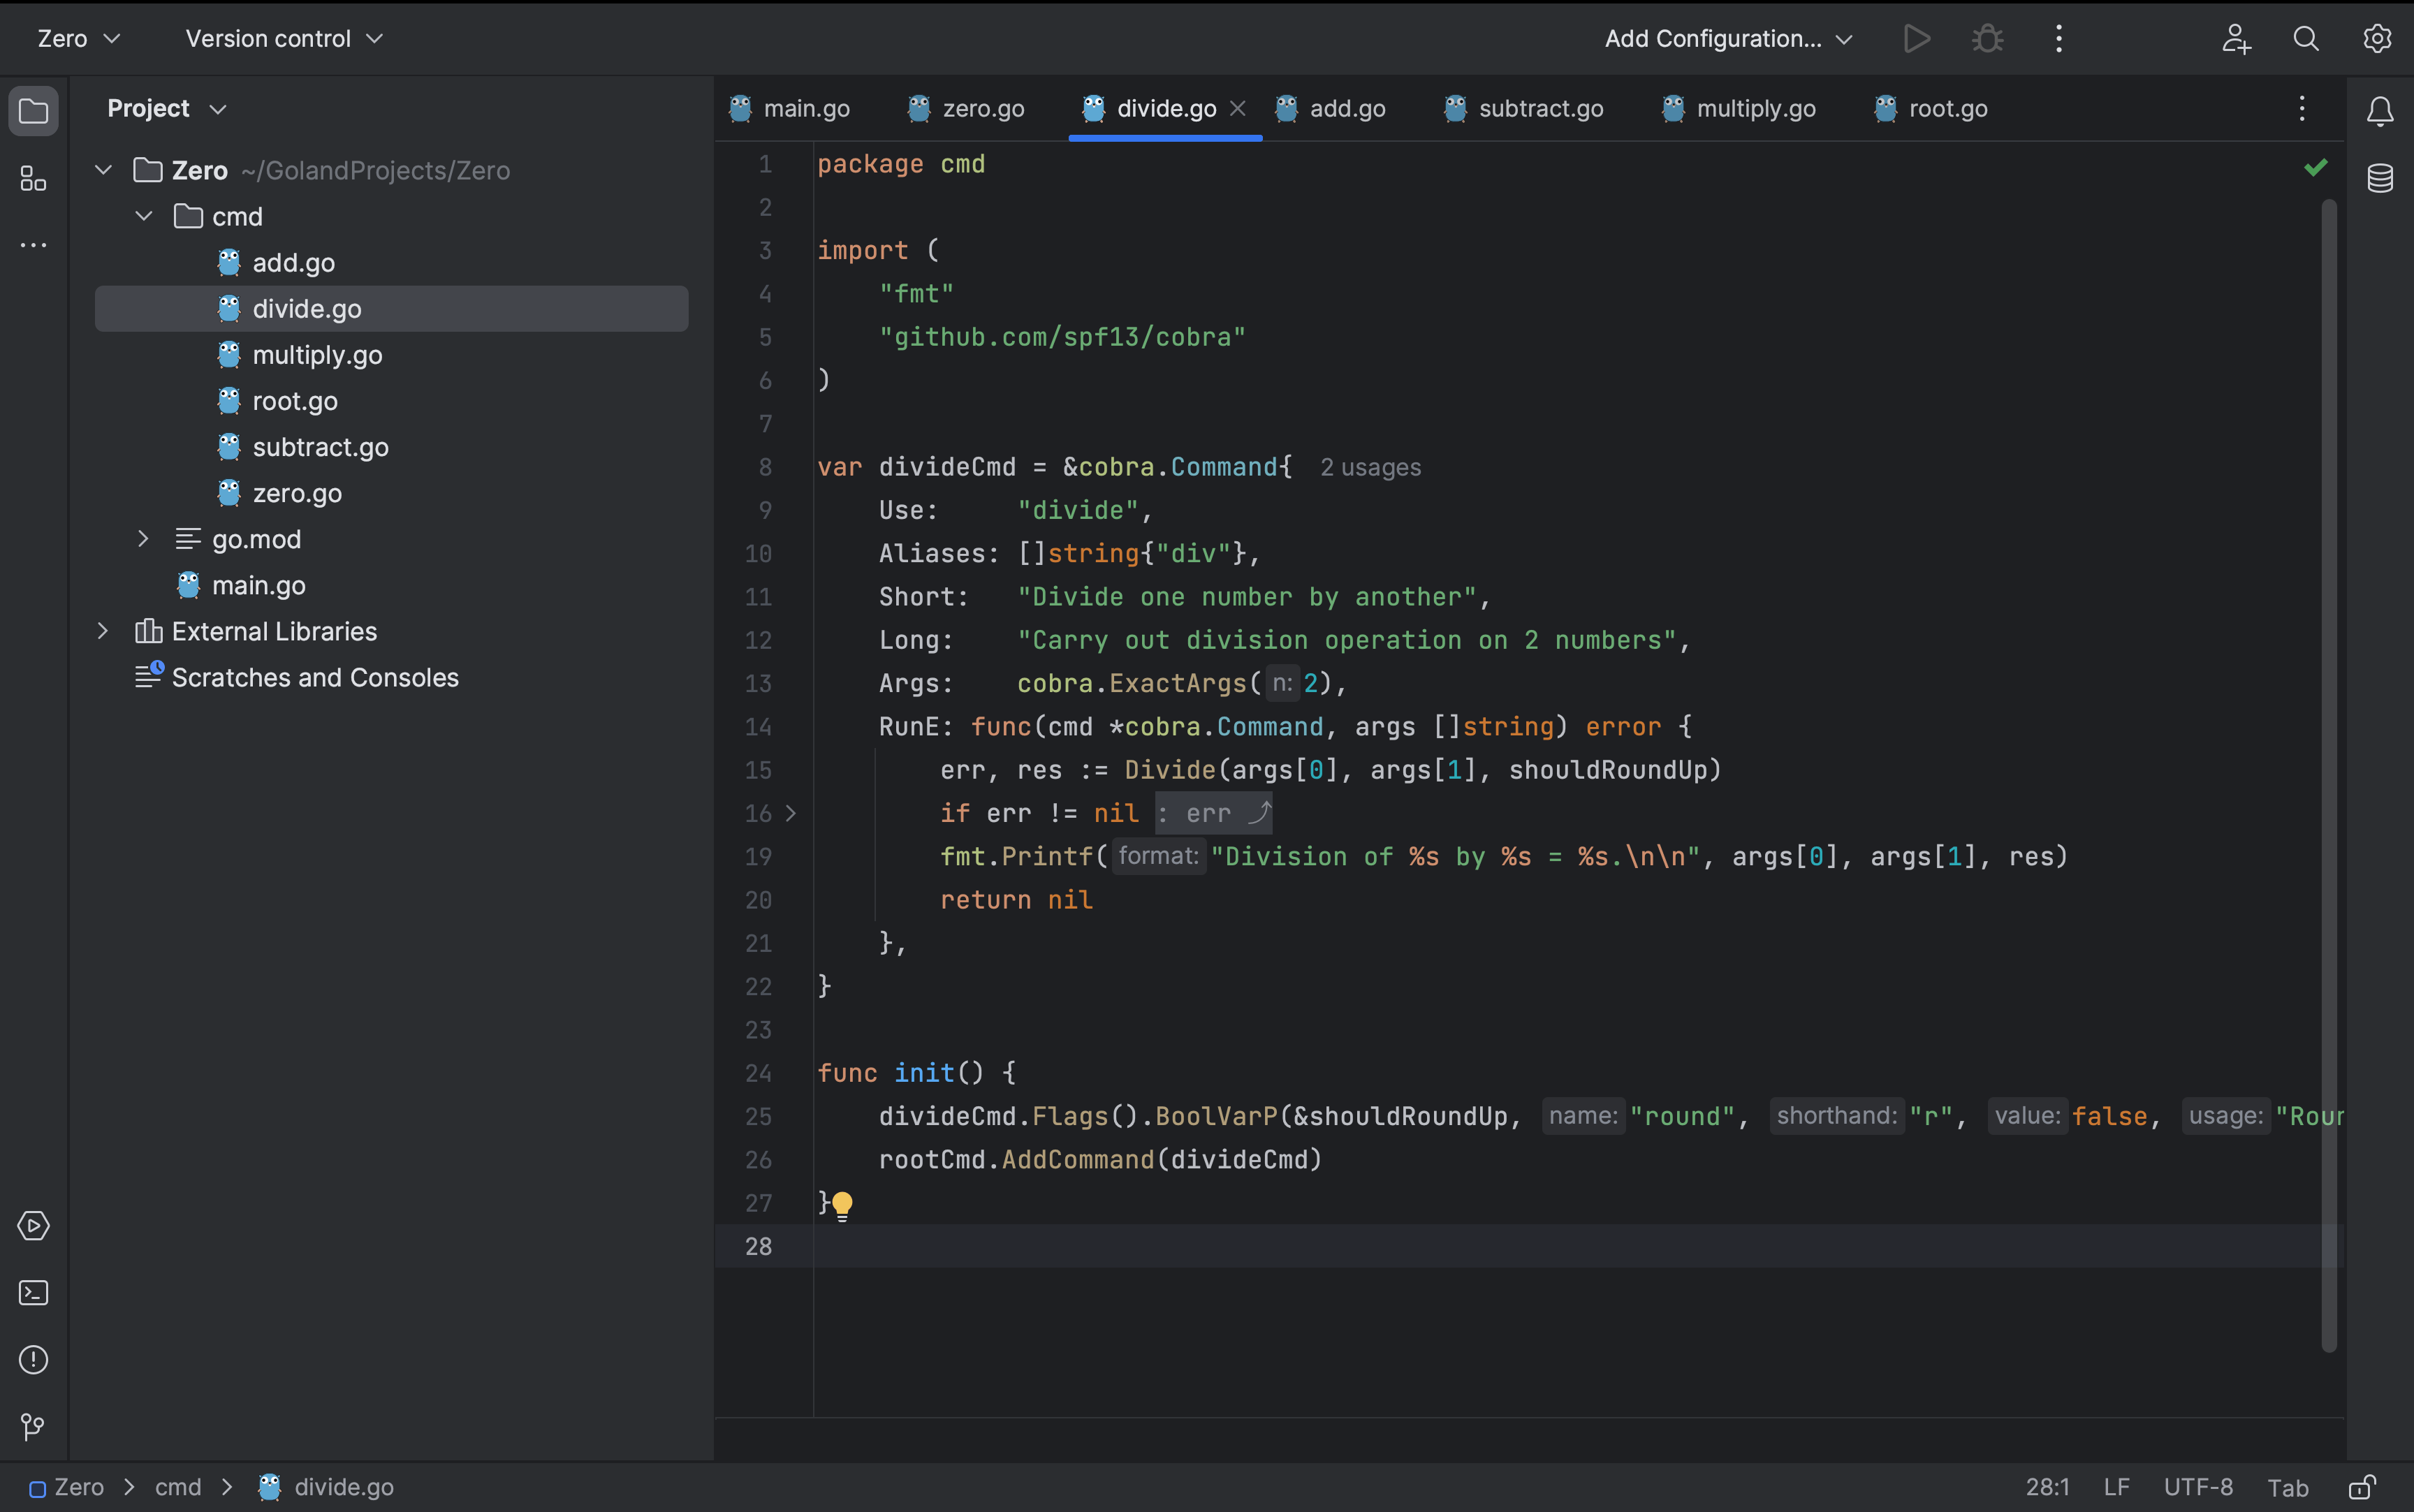Viewport: 2414px width, 1512px height.
Task: Switch to the add.go tab
Action: [1330, 108]
